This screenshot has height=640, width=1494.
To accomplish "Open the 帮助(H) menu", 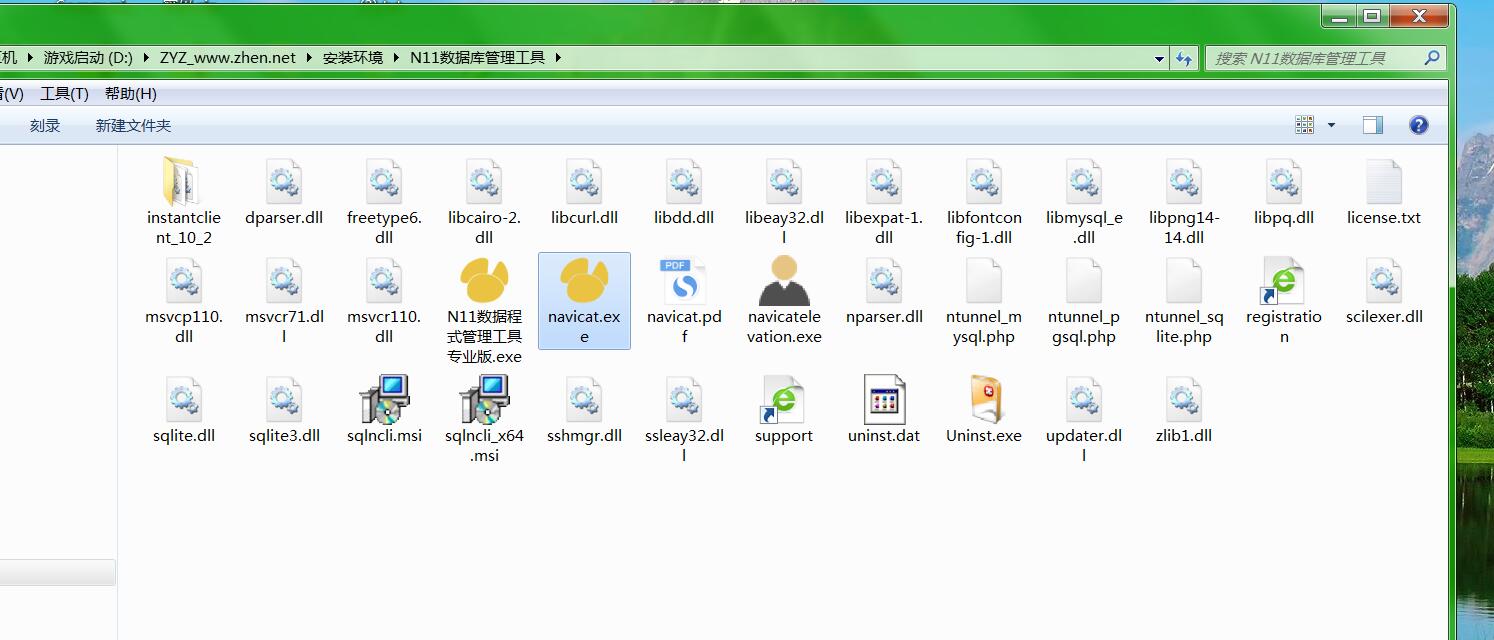I will pos(131,94).
